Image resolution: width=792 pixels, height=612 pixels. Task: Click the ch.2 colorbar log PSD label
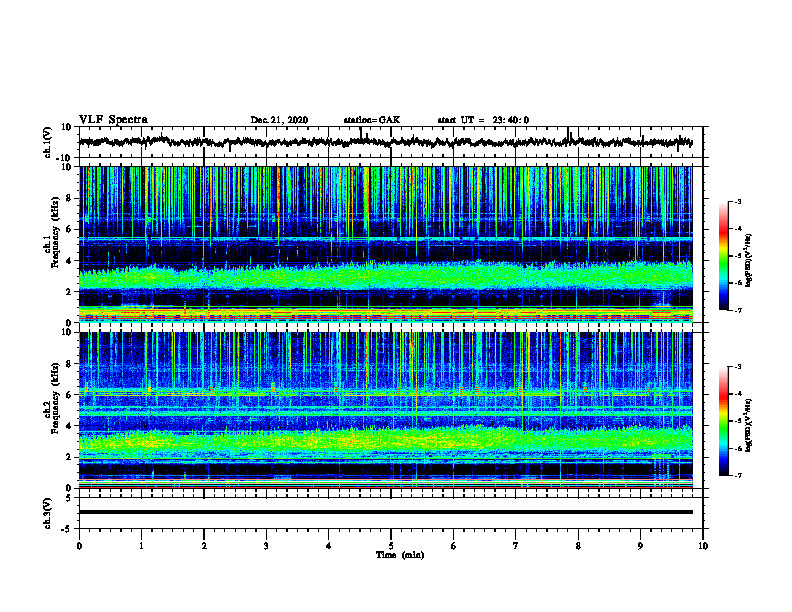point(749,424)
